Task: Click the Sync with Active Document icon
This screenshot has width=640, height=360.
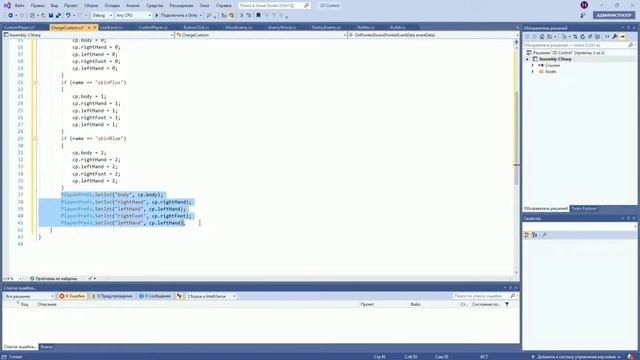Action: 575,37
